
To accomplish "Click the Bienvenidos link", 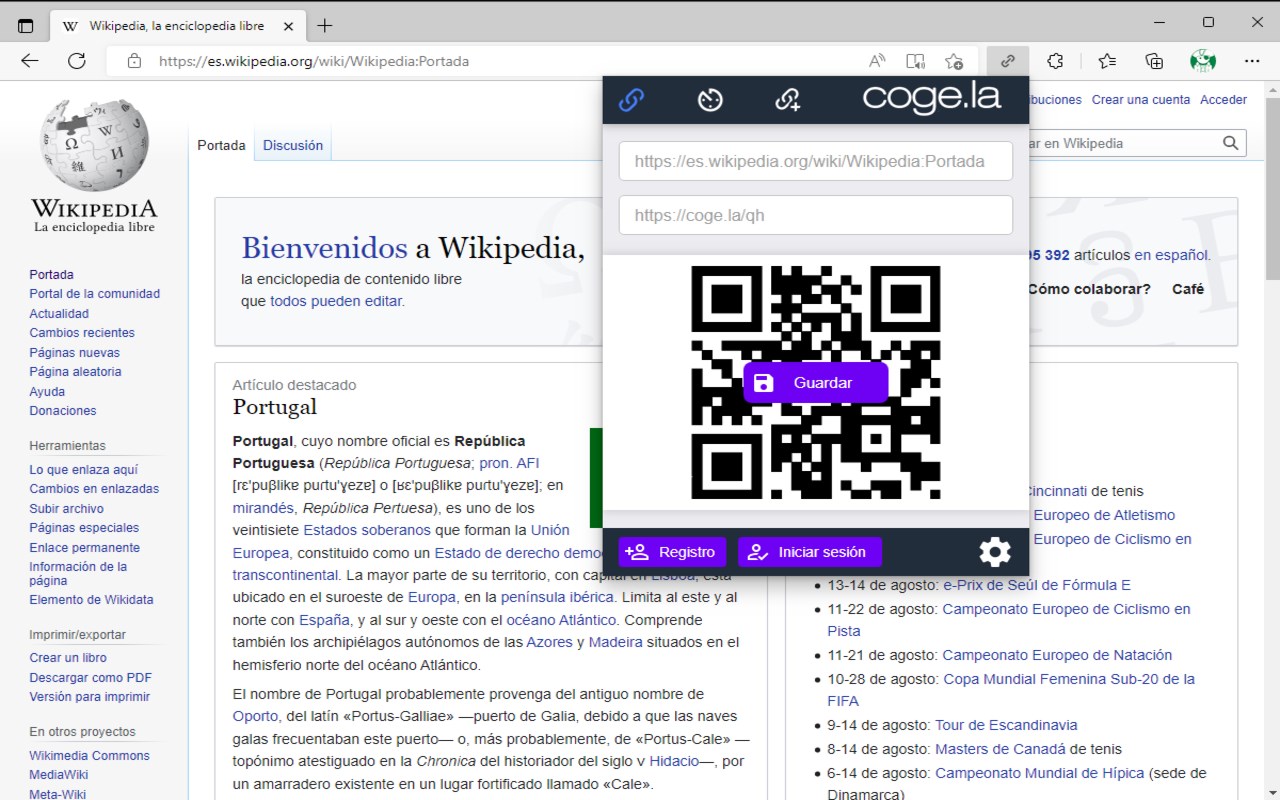I will [x=324, y=248].
